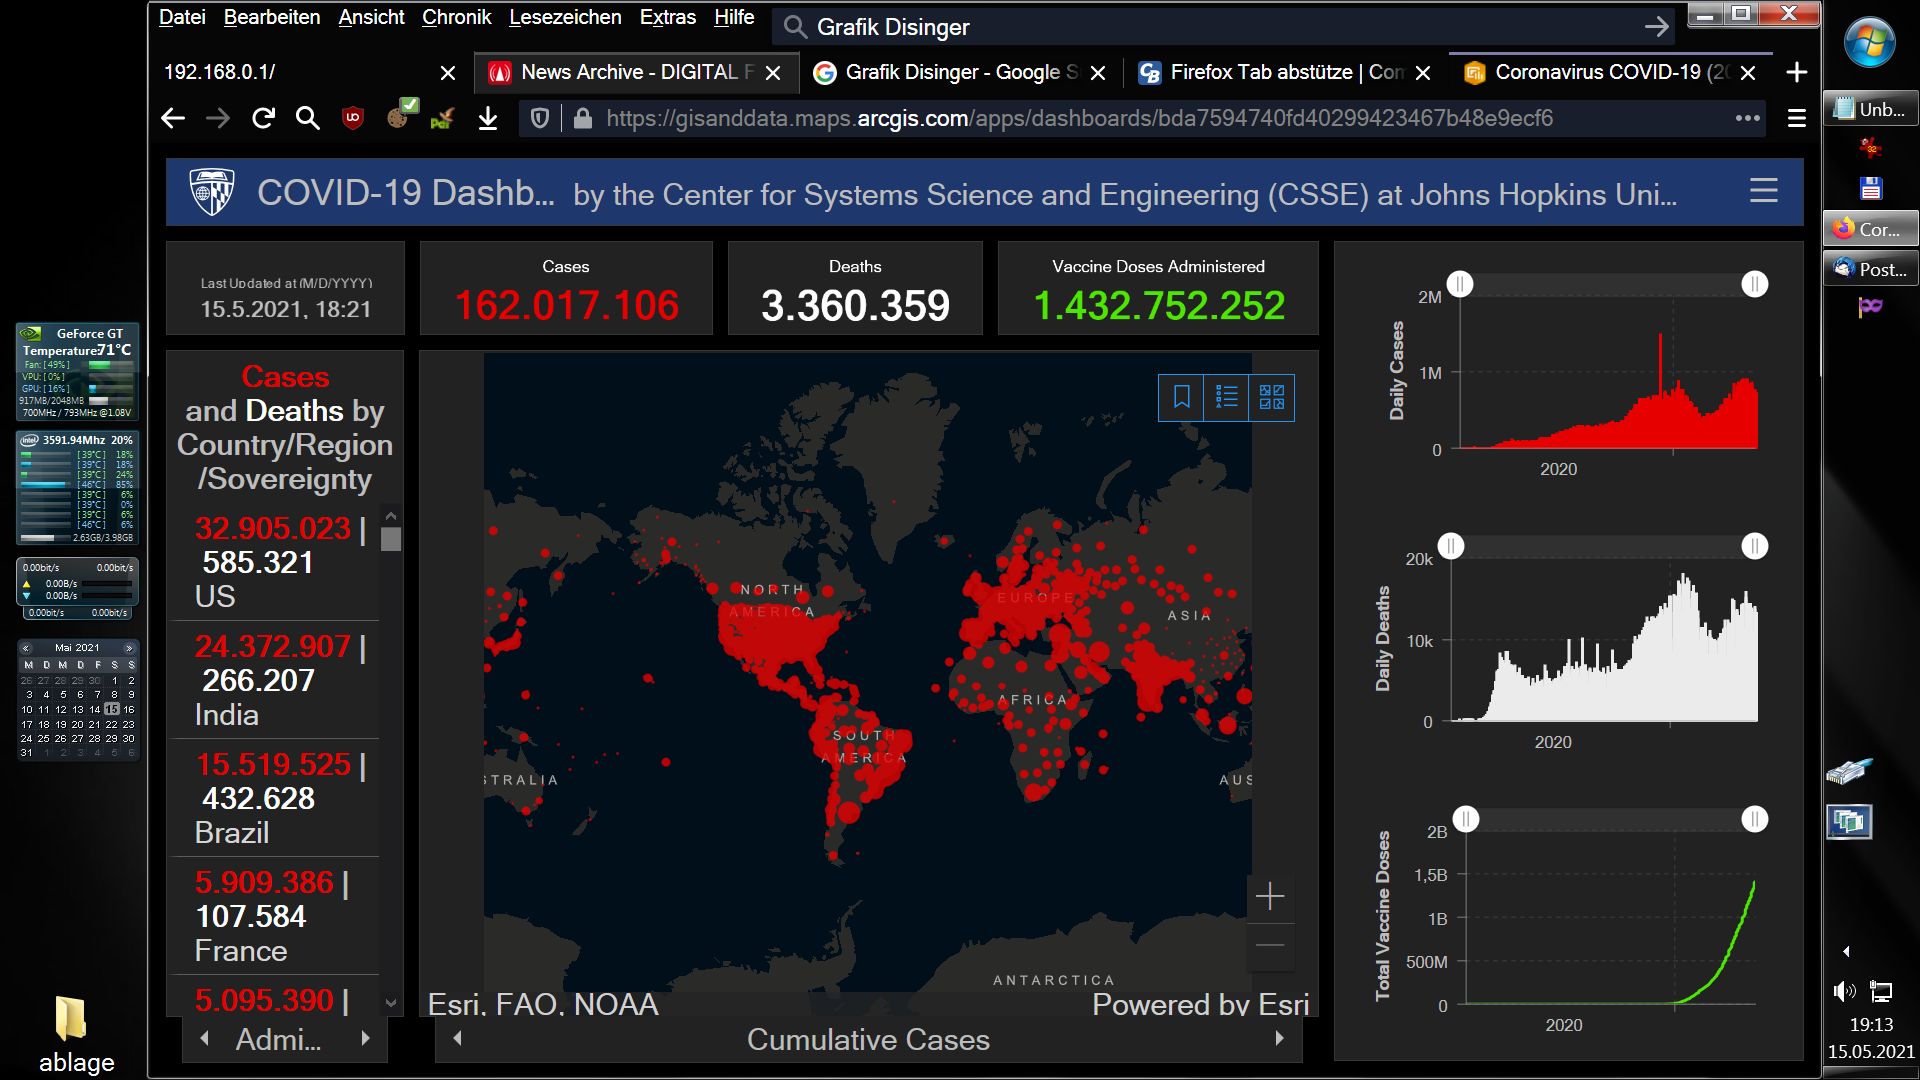Click the left range handle of Daily Cases chart

[x=1460, y=284]
